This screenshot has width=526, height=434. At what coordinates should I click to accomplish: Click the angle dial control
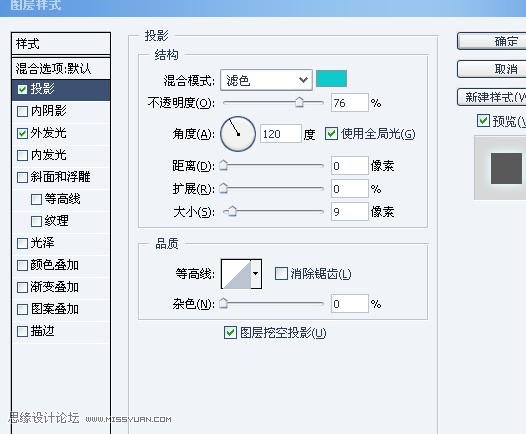coord(238,134)
